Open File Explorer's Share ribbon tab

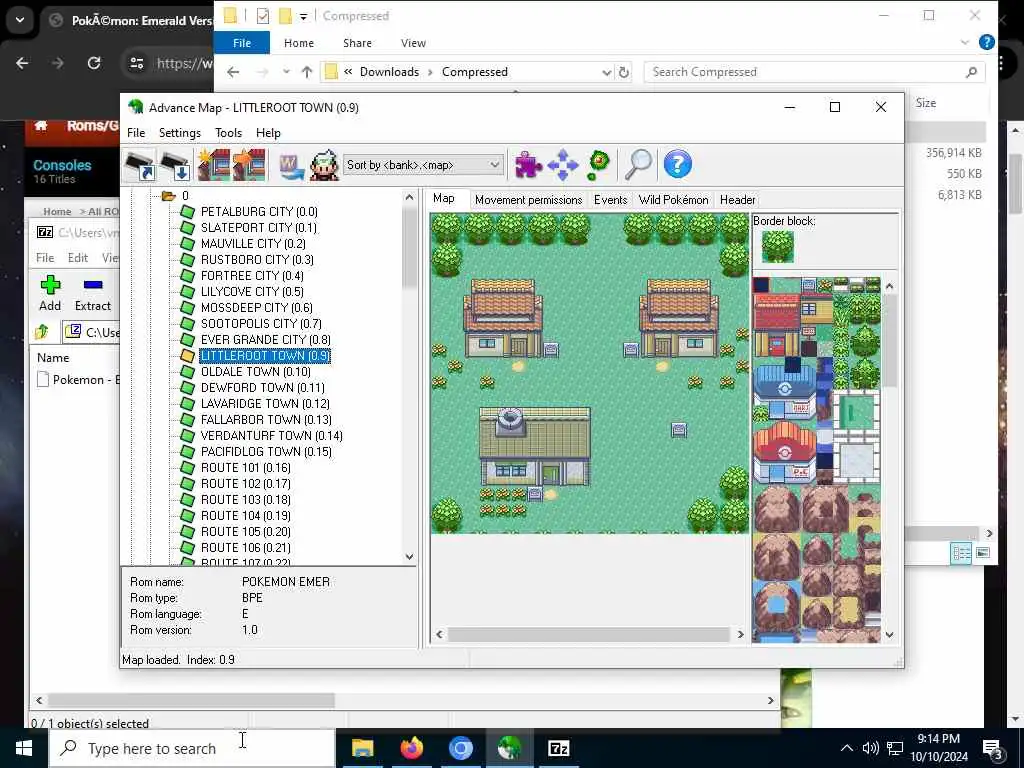click(357, 43)
